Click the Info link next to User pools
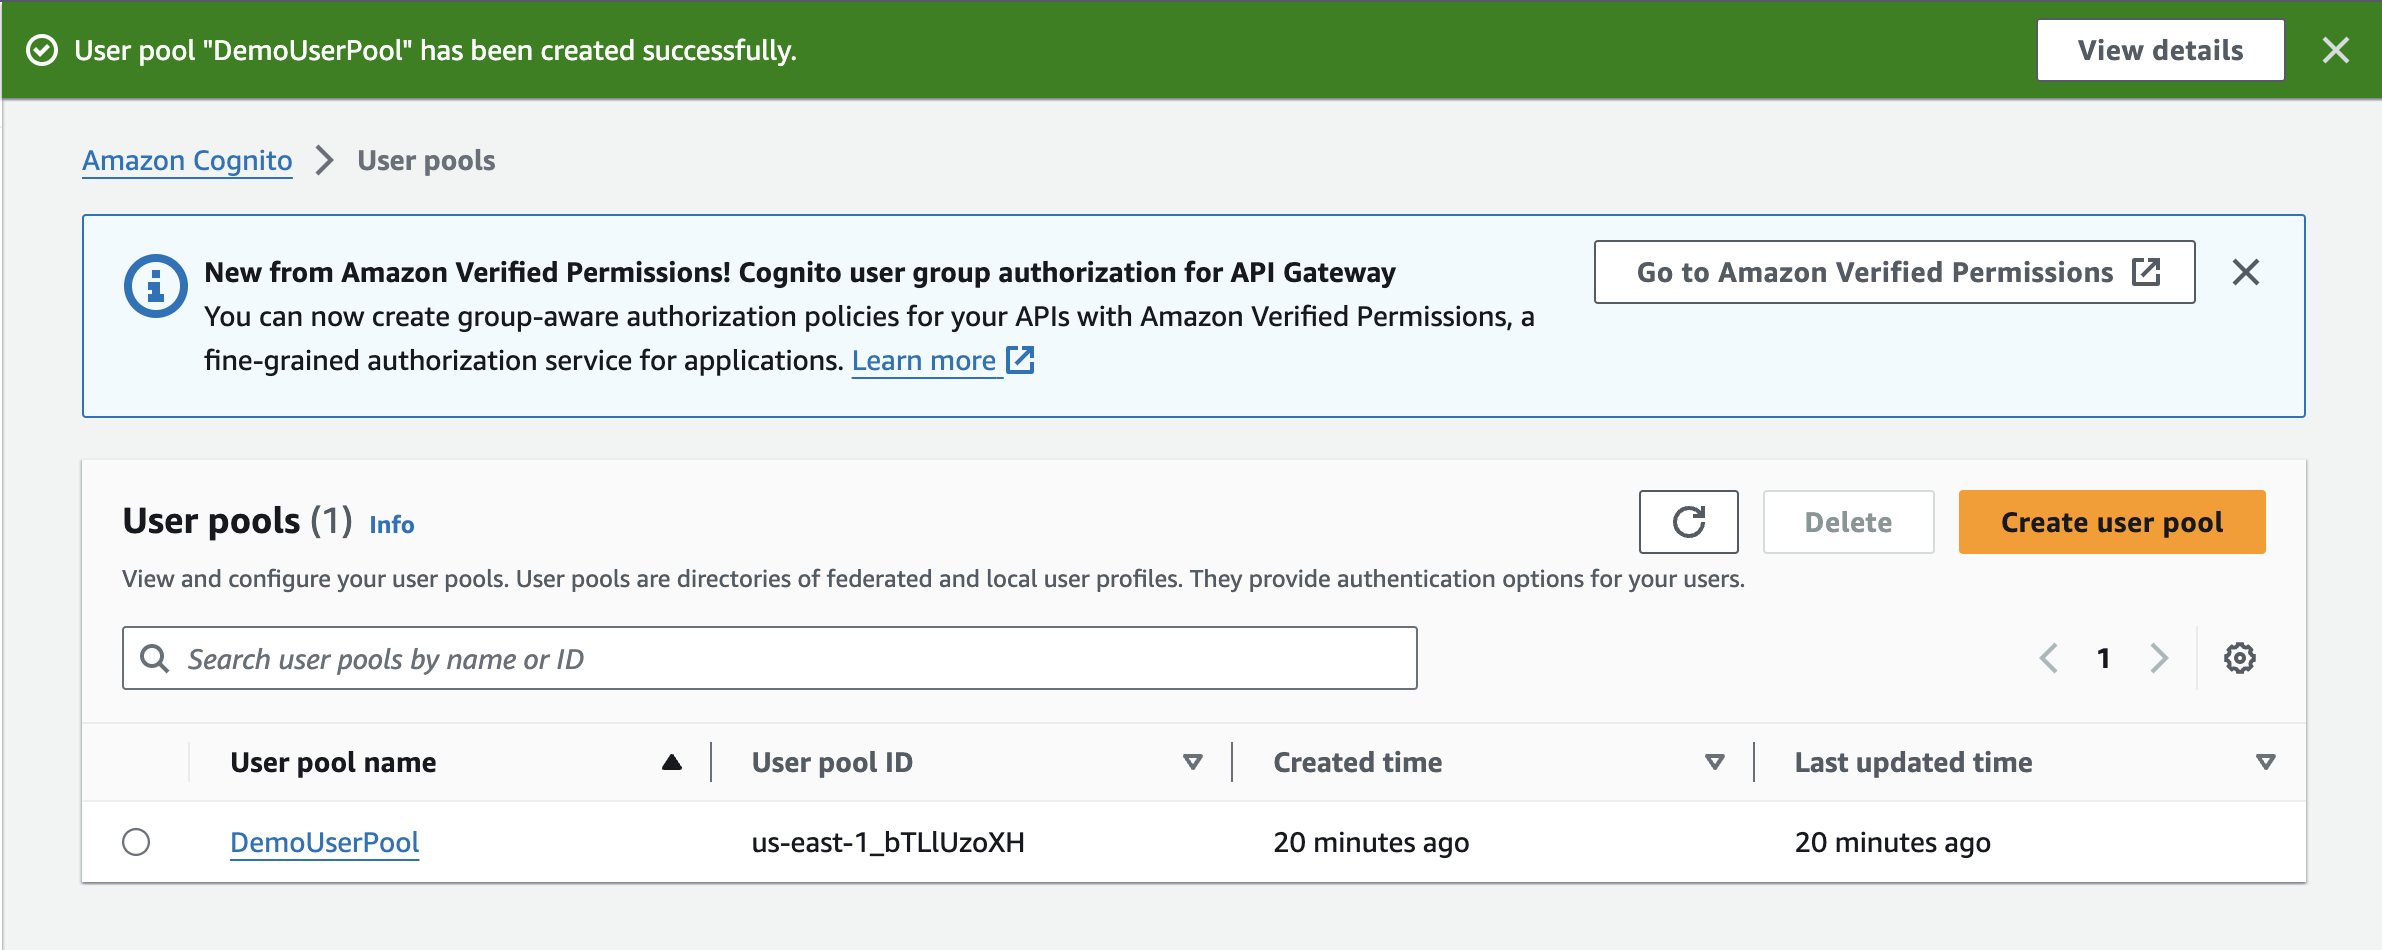Screen dimensions: 2382x950 pyautogui.click(x=391, y=524)
